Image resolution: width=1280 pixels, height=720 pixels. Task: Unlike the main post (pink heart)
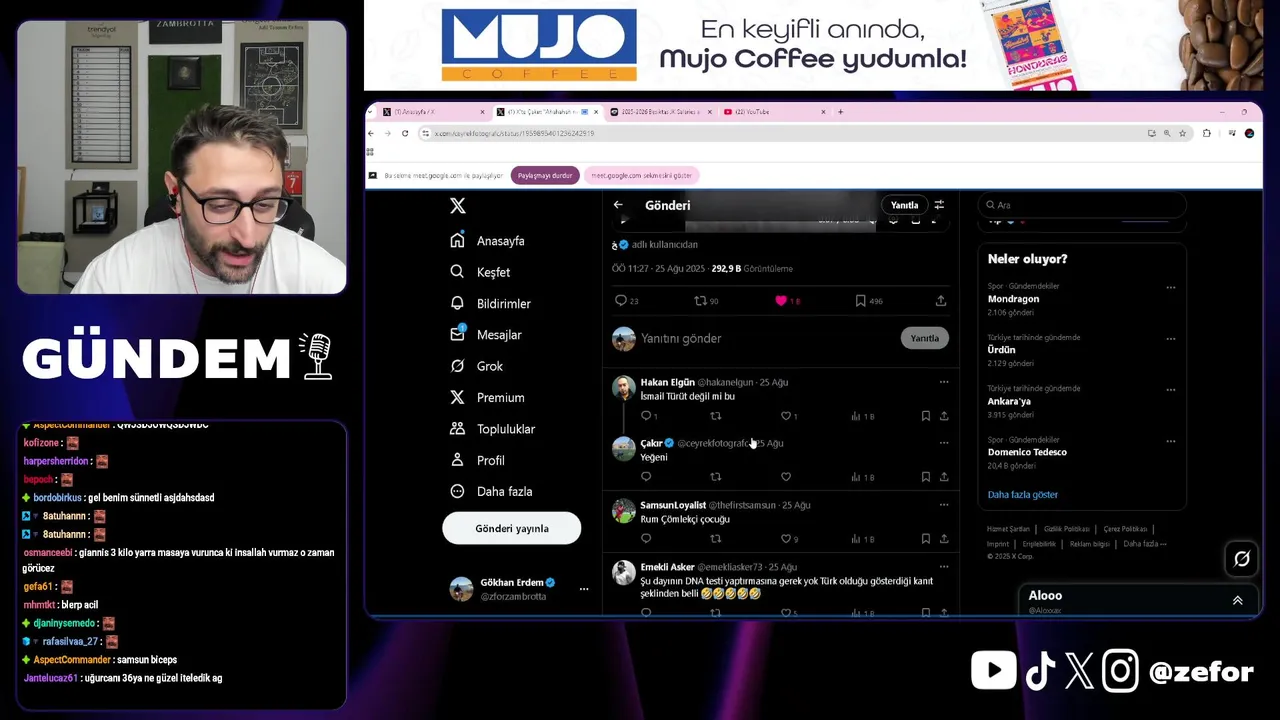[782, 300]
